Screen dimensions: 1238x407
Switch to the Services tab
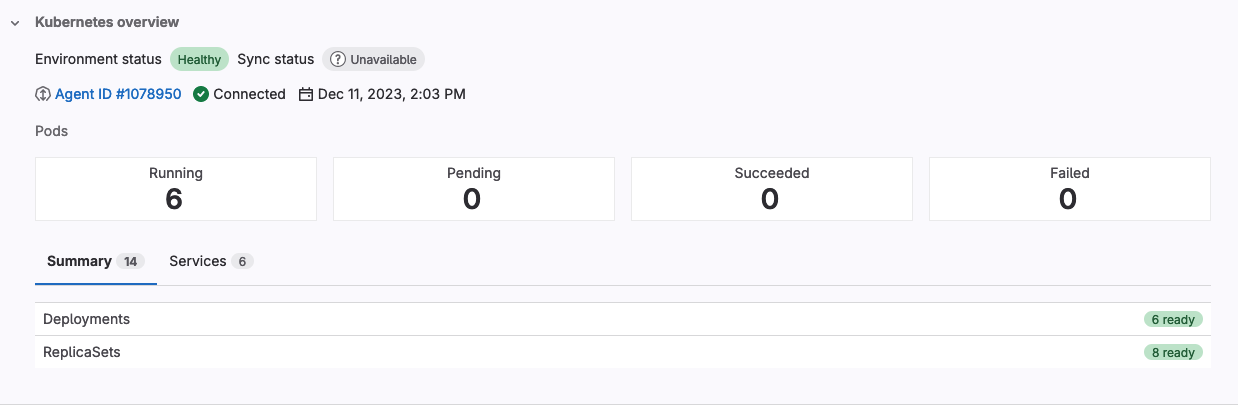pos(198,261)
